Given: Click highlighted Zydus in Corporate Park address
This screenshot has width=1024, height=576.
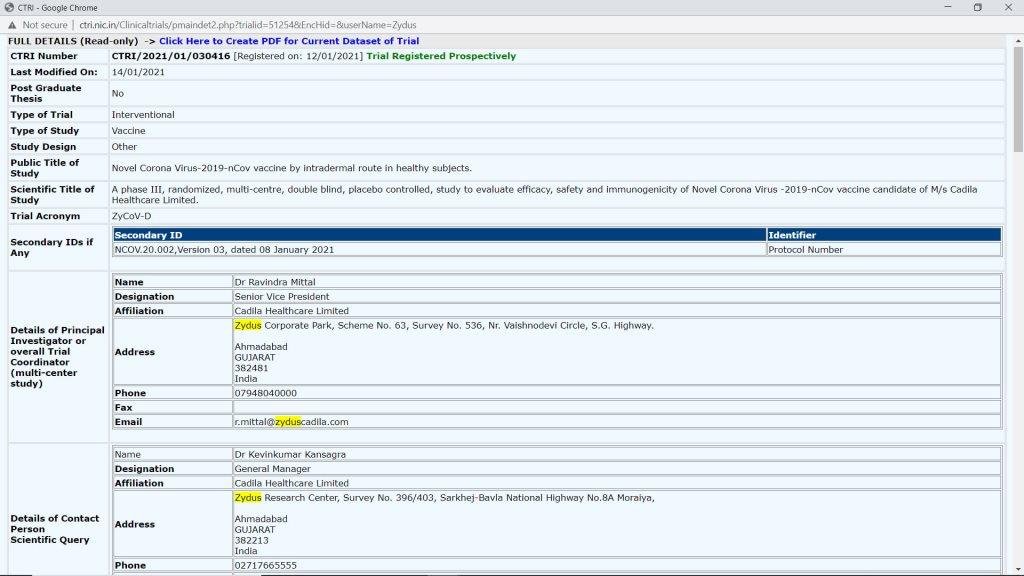Looking at the screenshot, I should 248,325.
